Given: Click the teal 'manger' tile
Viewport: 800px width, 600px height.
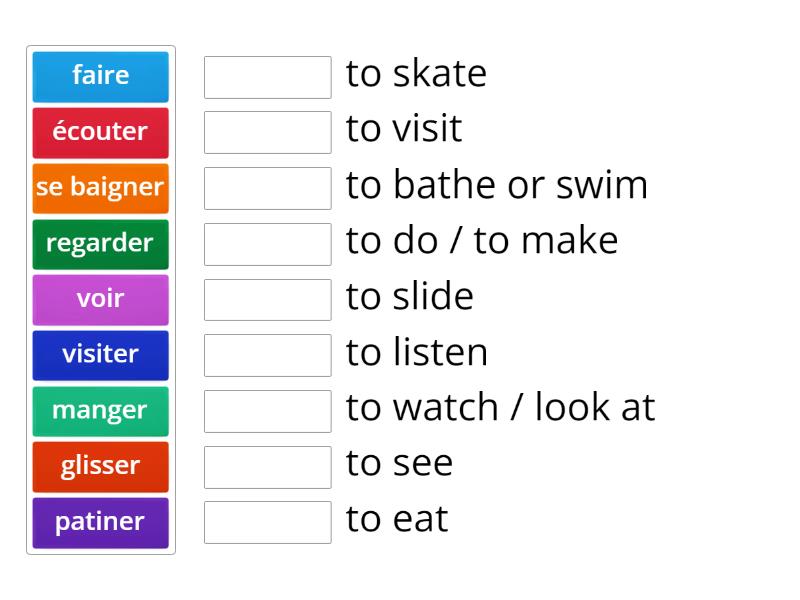Looking at the screenshot, I should pyautogui.click(x=100, y=410).
